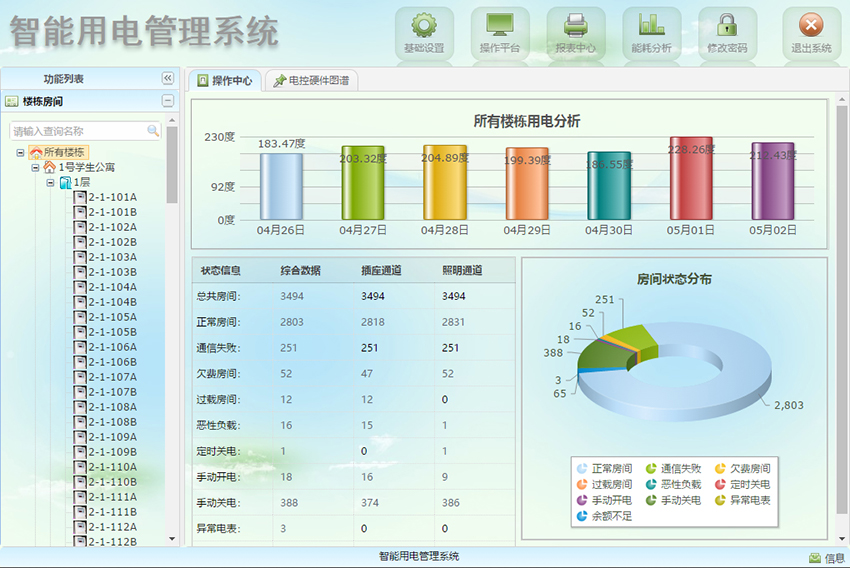The width and height of the screenshot is (850, 568).
Task: Collapse the 功能列表 sidebar with double-arrow button
Action: 167,78
